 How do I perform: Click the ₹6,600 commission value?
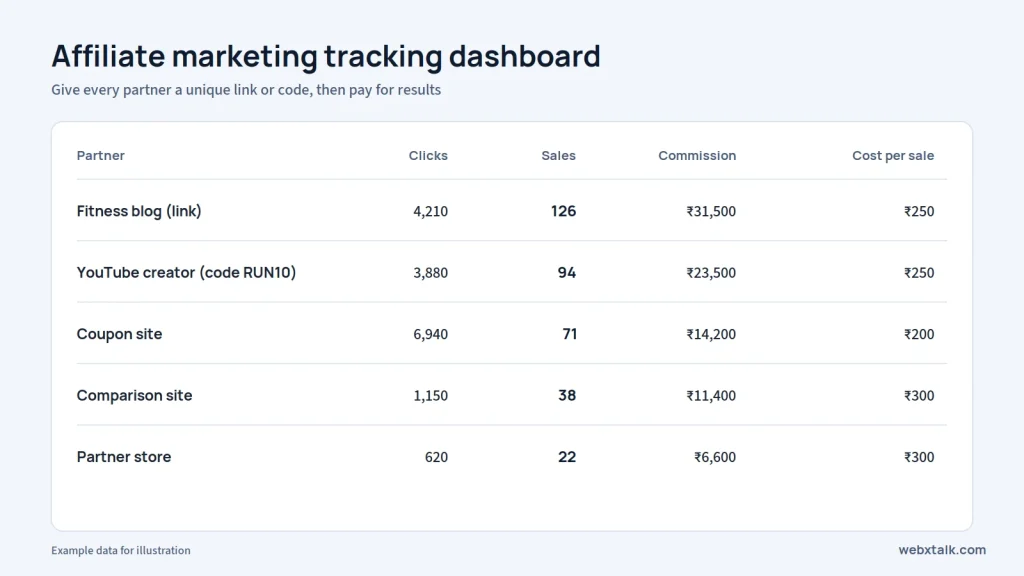click(715, 456)
